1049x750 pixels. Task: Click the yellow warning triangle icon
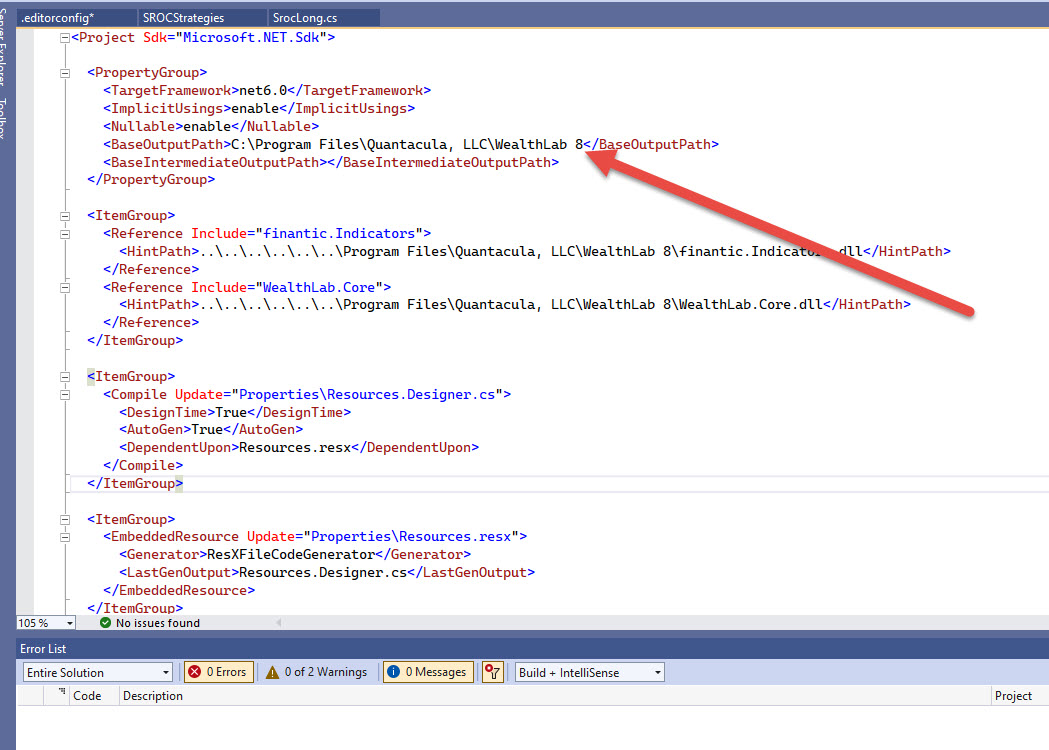[272, 672]
